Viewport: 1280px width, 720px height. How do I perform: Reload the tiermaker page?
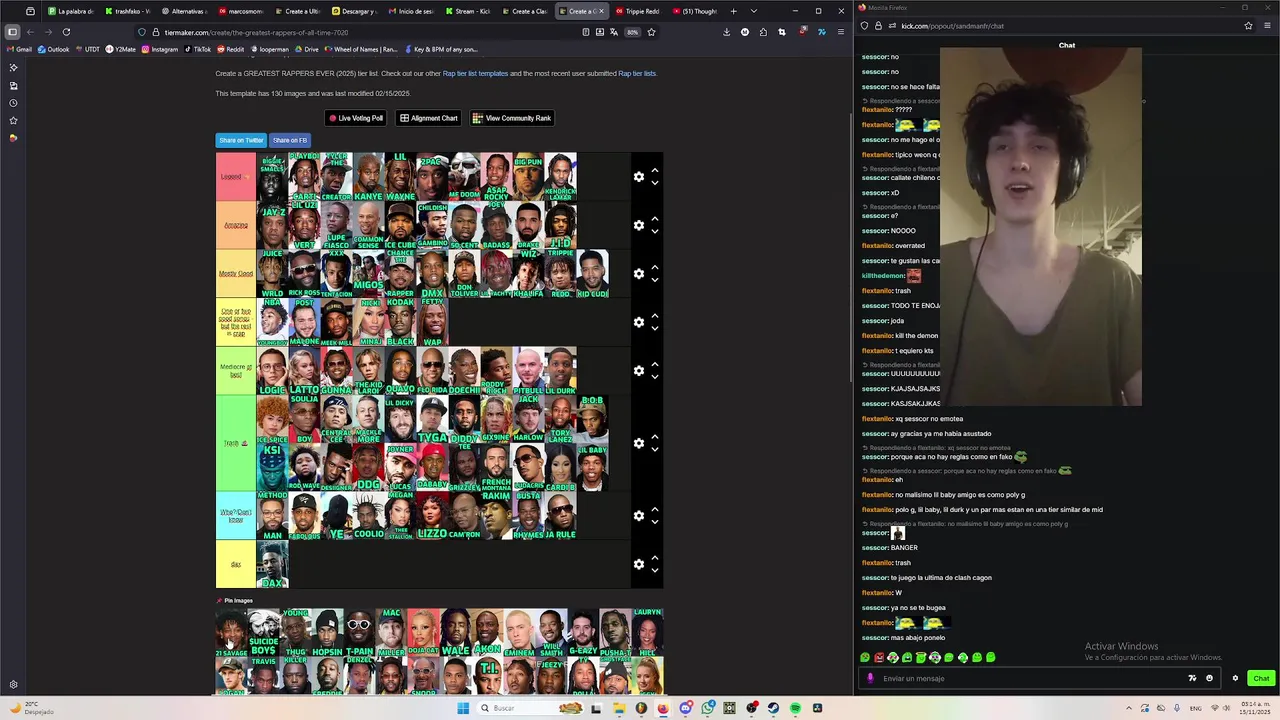pos(65,32)
